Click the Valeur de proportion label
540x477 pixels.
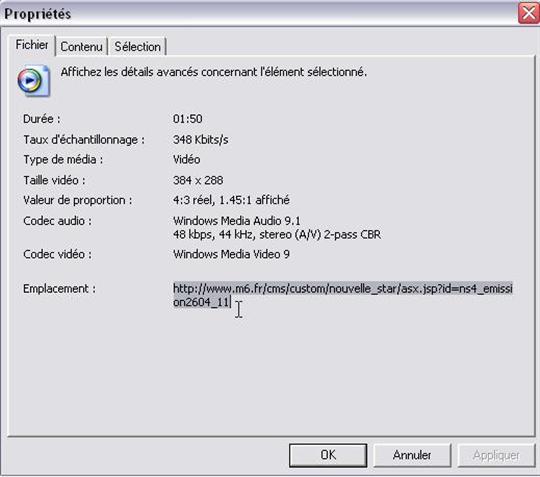tap(77, 200)
